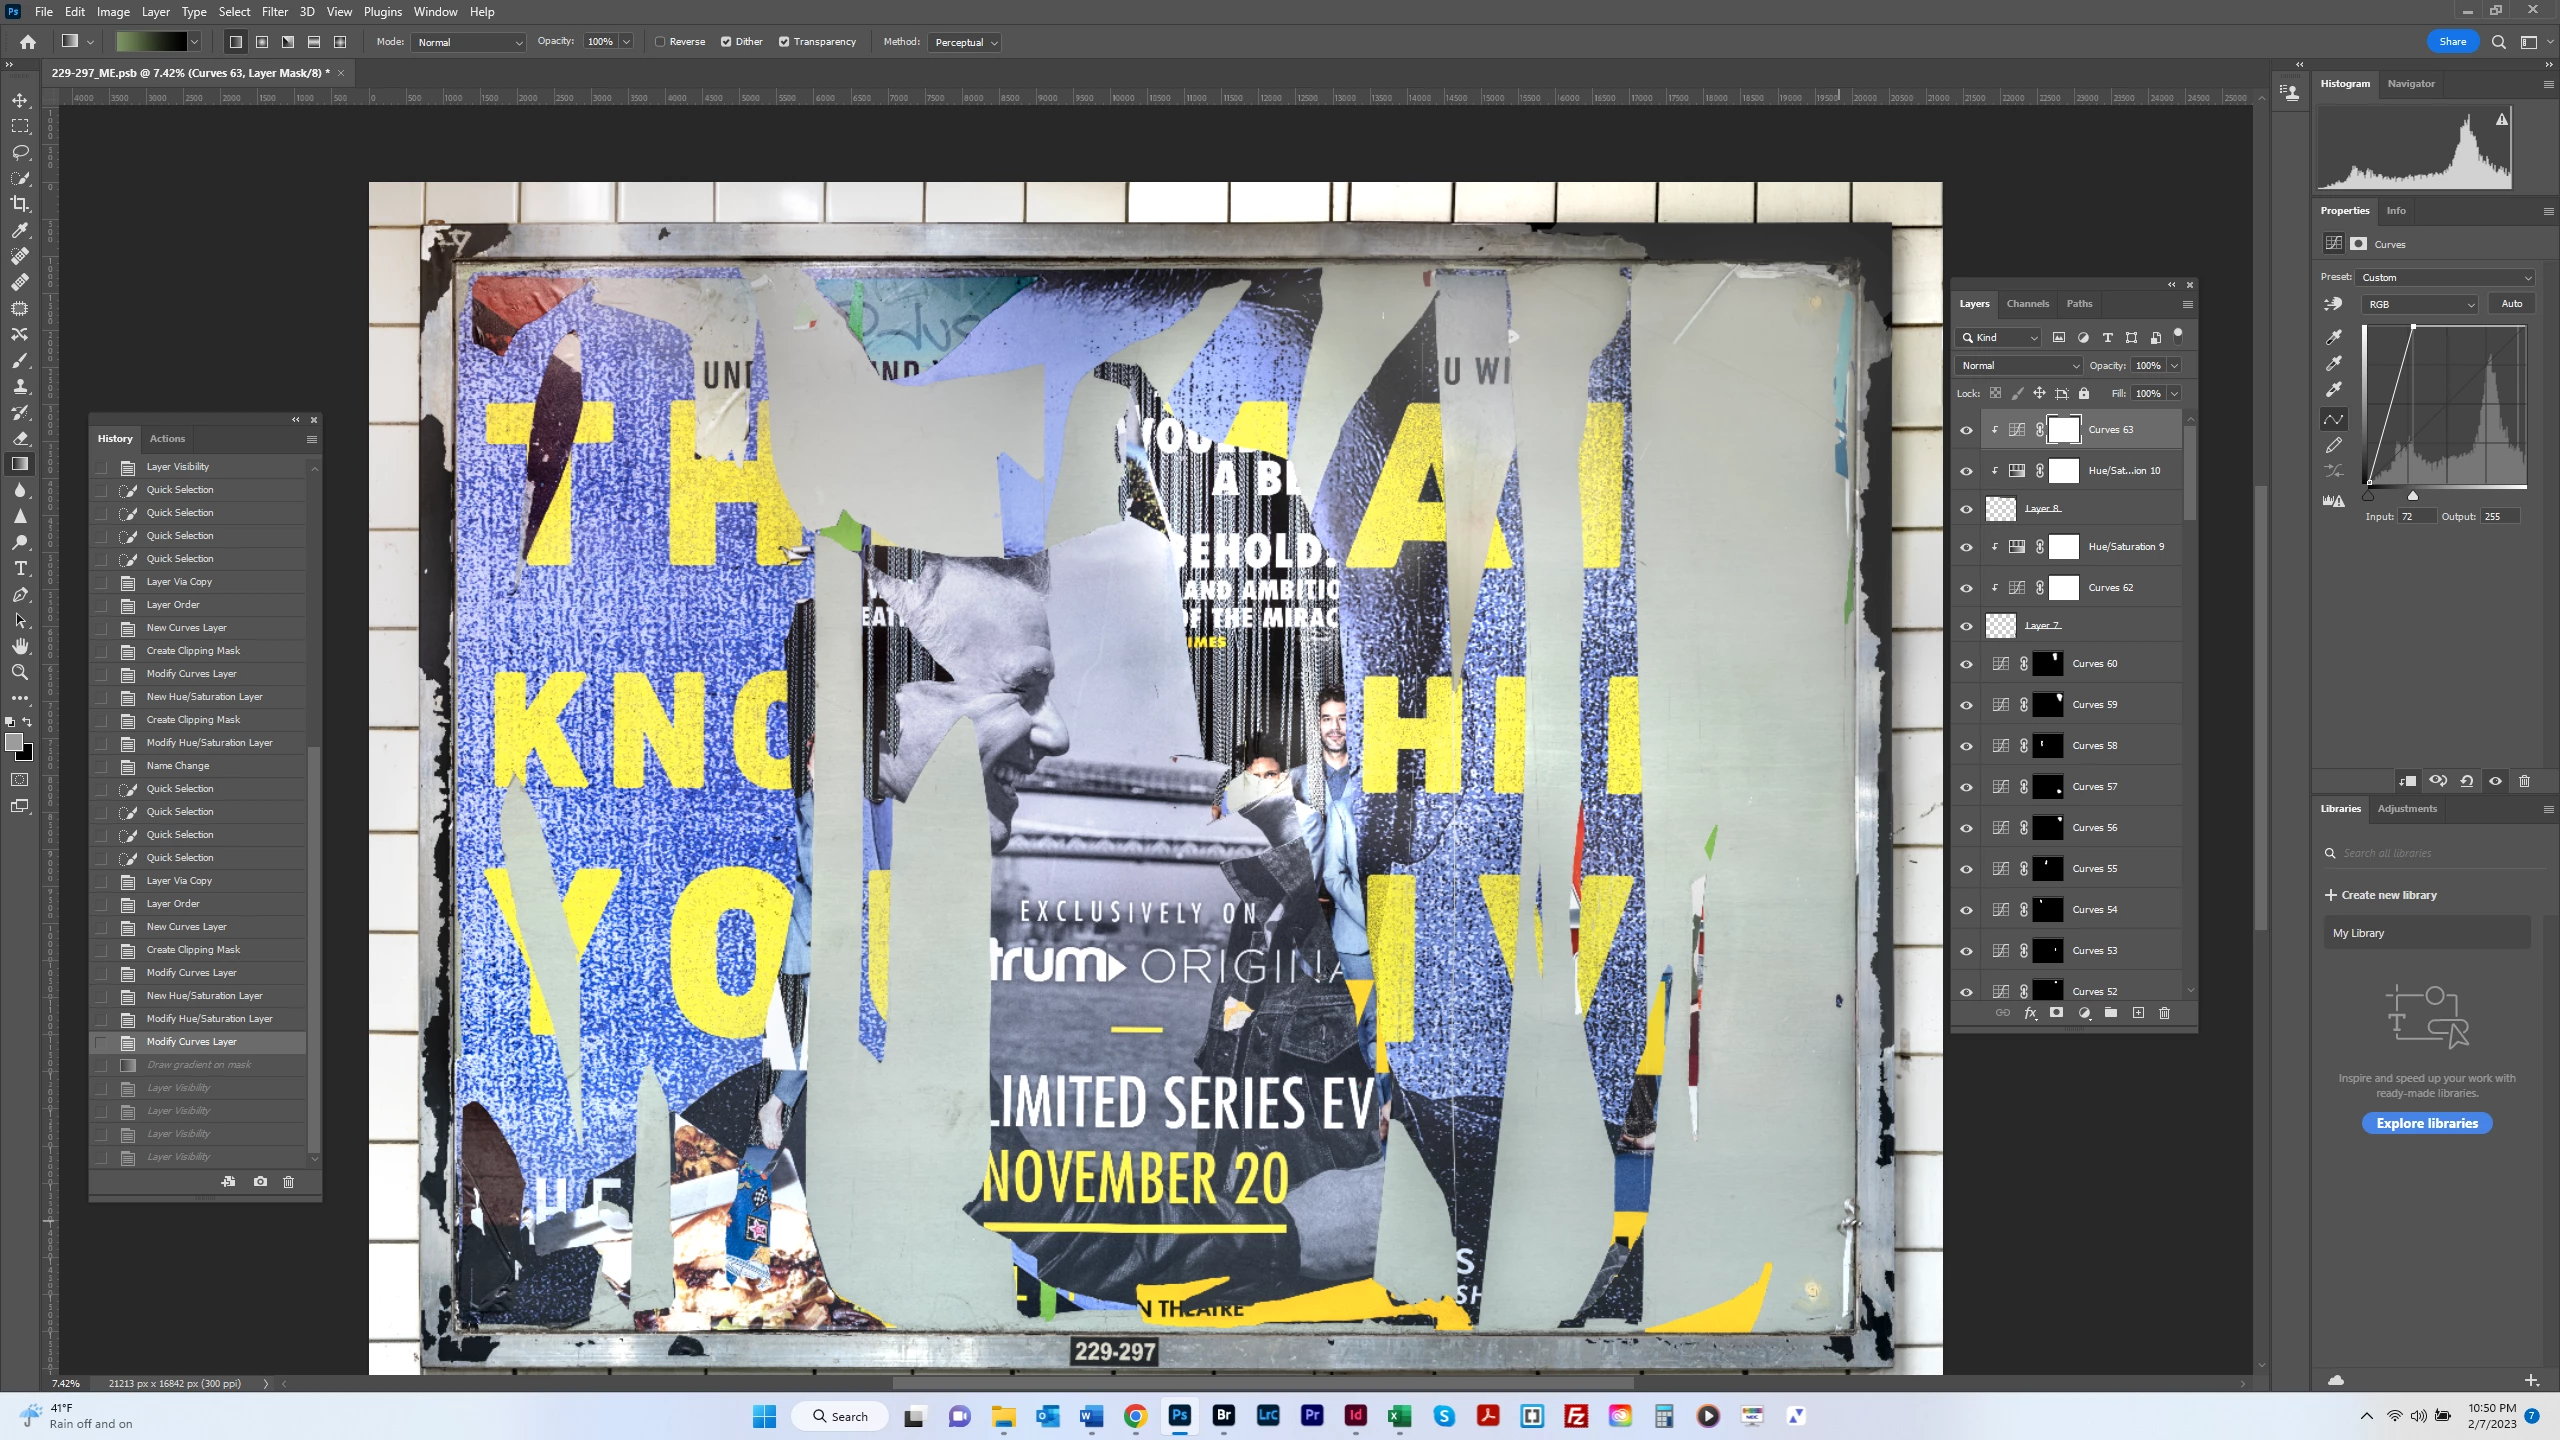Click the Explore libraries button
The width and height of the screenshot is (2560, 1440).
click(x=2426, y=1123)
